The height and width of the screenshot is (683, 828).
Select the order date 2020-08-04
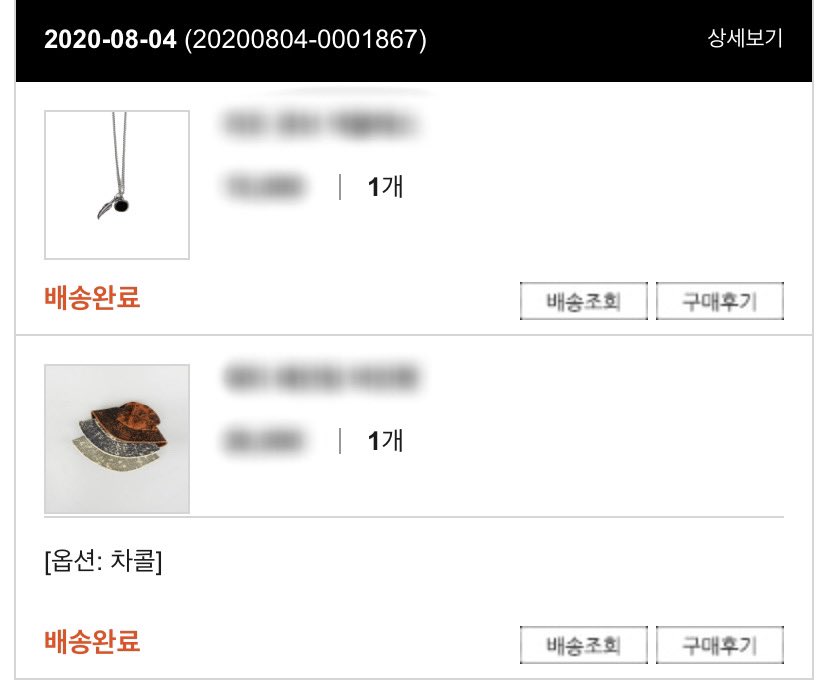(x=108, y=42)
